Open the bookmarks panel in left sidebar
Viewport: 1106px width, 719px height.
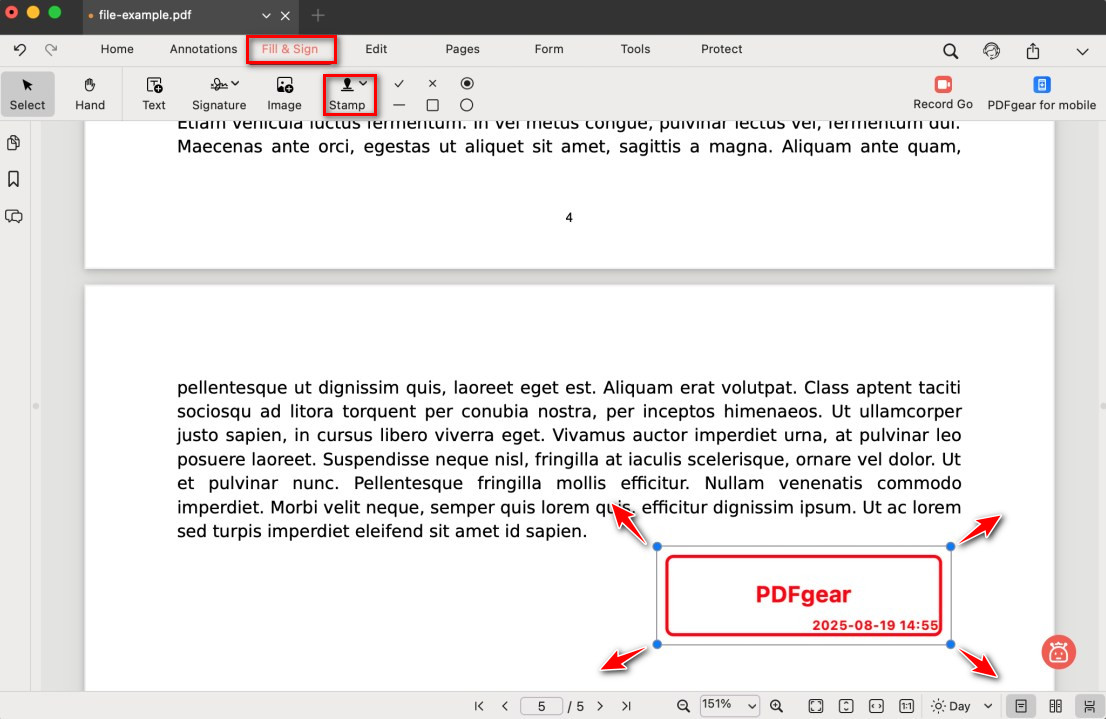point(14,179)
